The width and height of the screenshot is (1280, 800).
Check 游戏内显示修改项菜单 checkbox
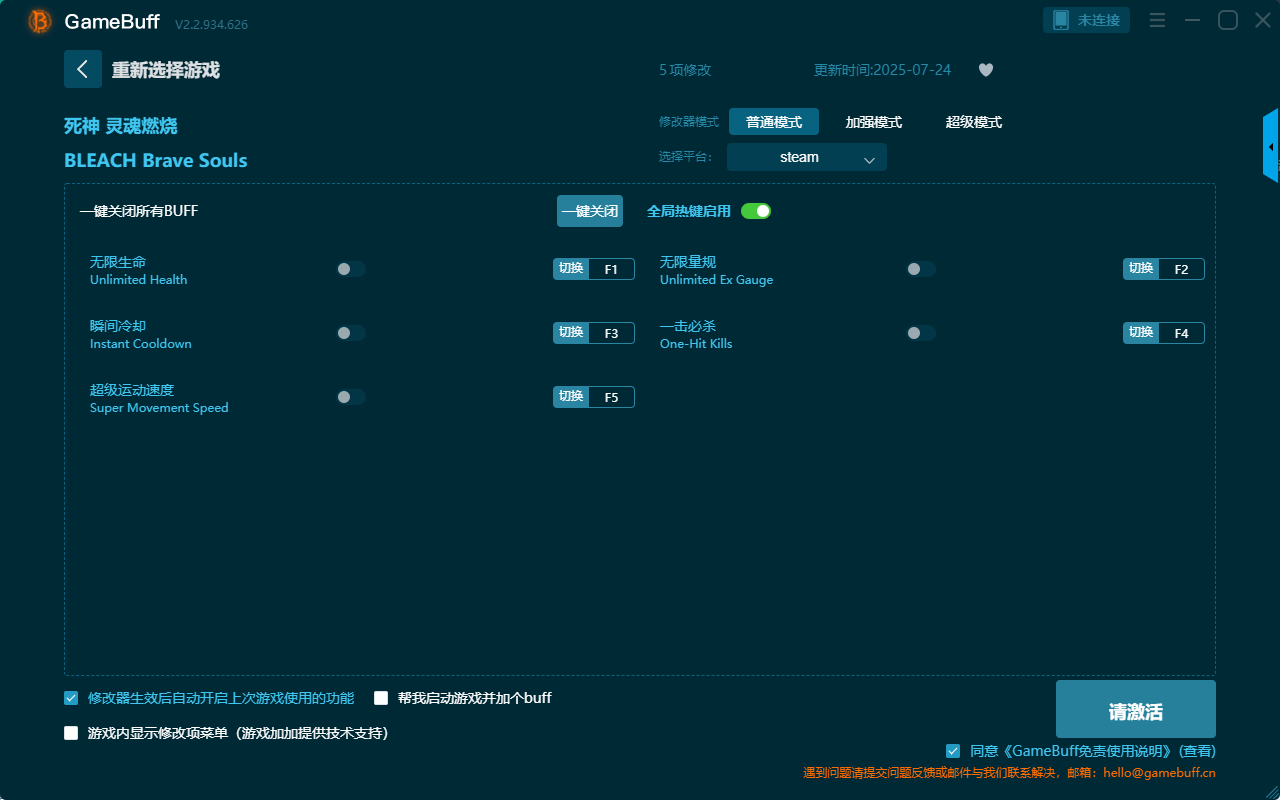(x=70, y=732)
